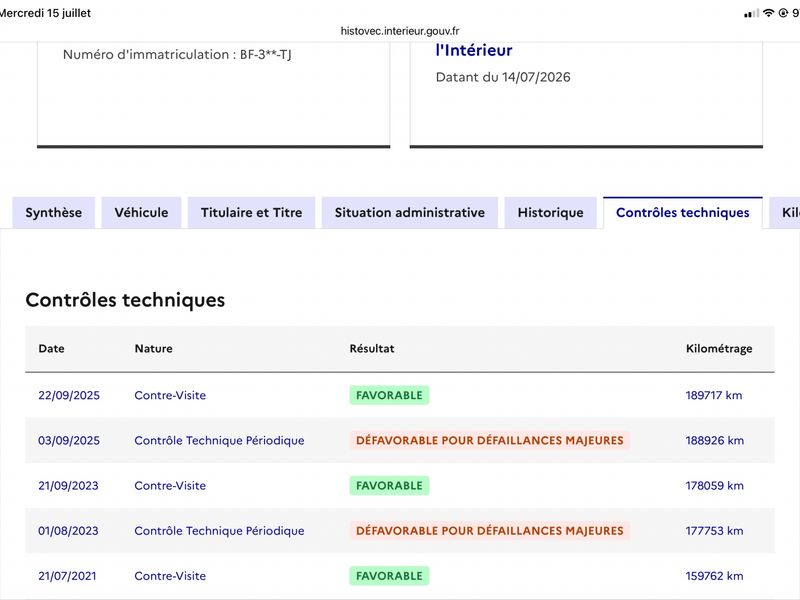Tap the orientation lock status icon

(x=783, y=13)
